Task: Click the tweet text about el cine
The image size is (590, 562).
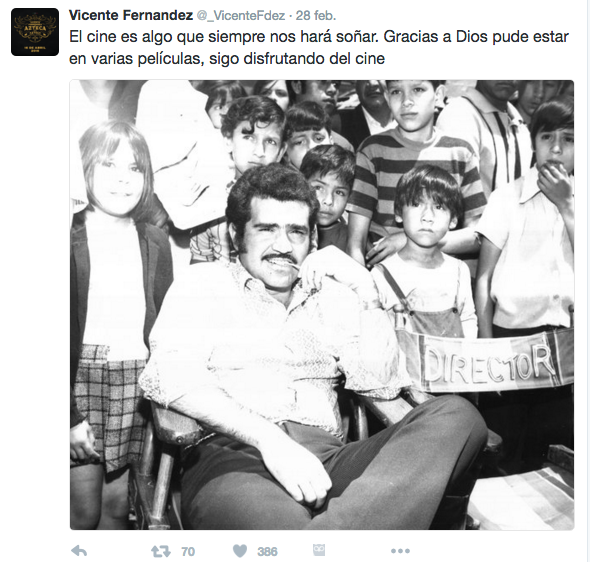Action: point(319,47)
